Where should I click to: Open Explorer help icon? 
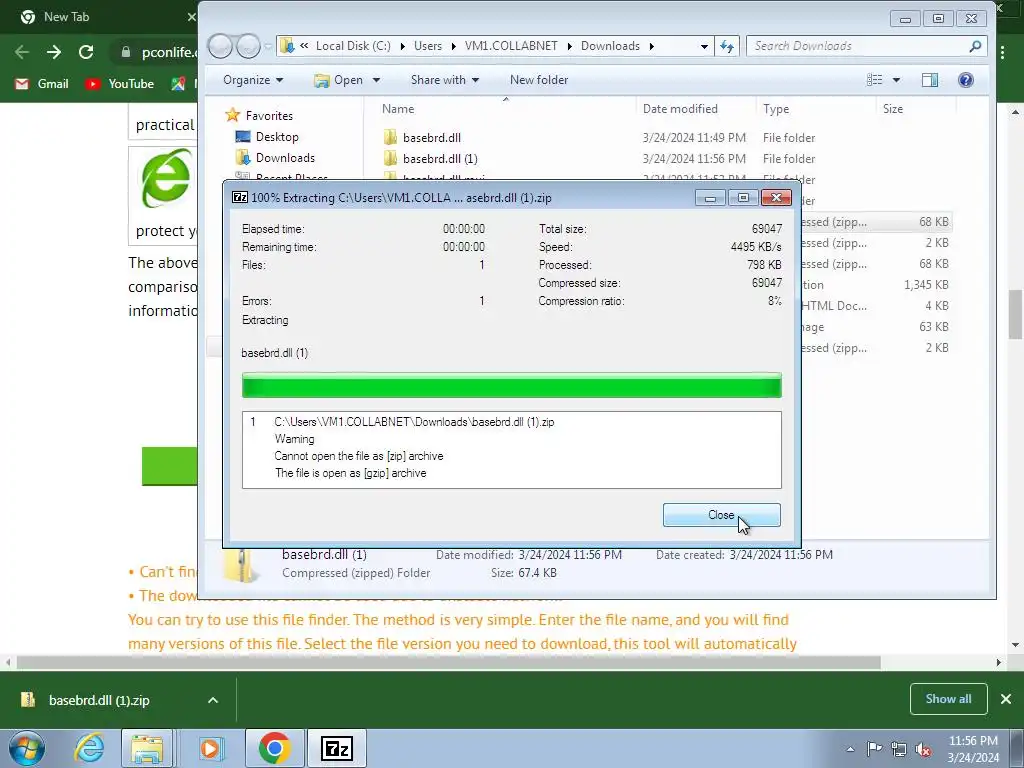click(x=965, y=80)
